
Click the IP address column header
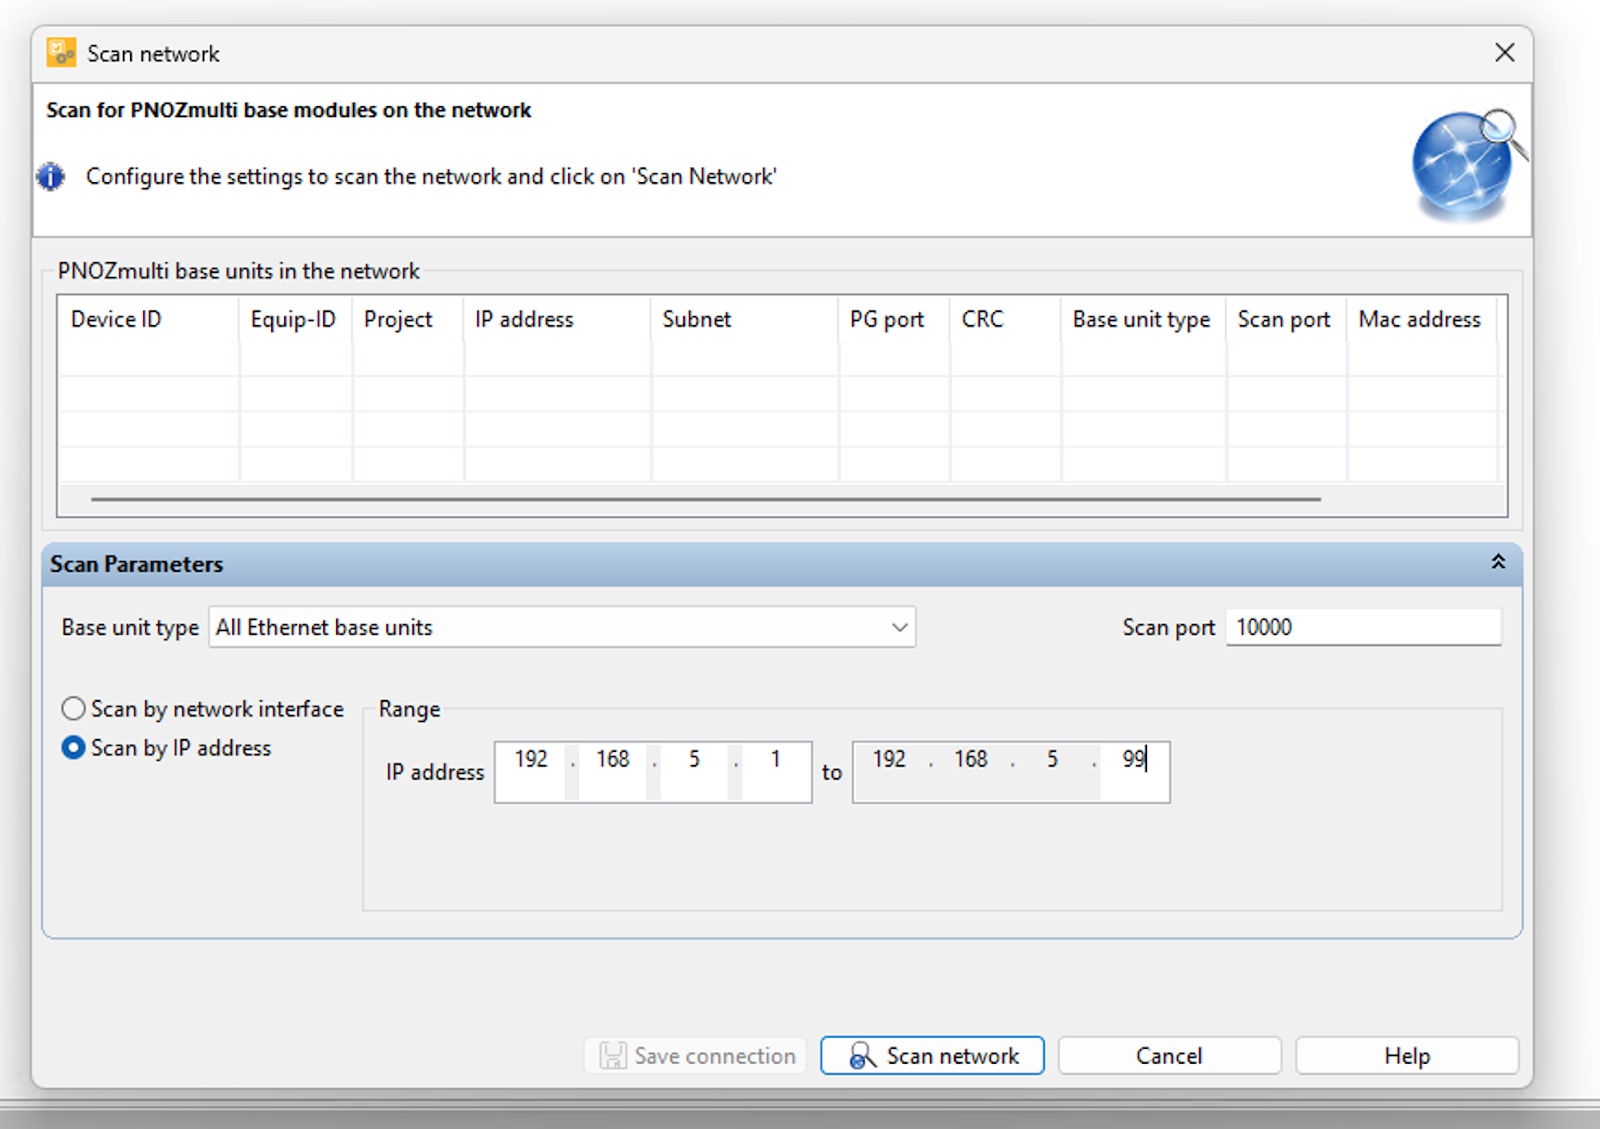pos(557,320)
